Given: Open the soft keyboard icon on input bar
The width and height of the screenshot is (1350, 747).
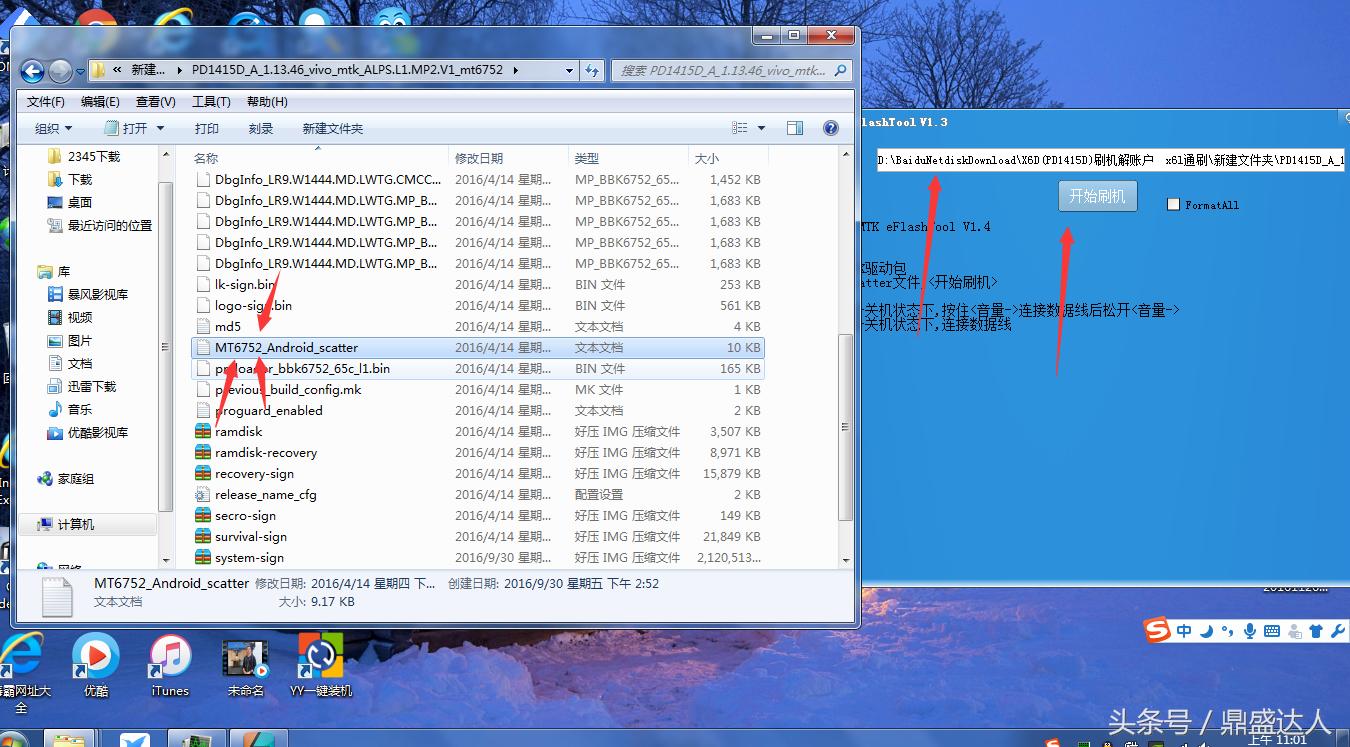Looking at the screenshot, I should 1272,631.
